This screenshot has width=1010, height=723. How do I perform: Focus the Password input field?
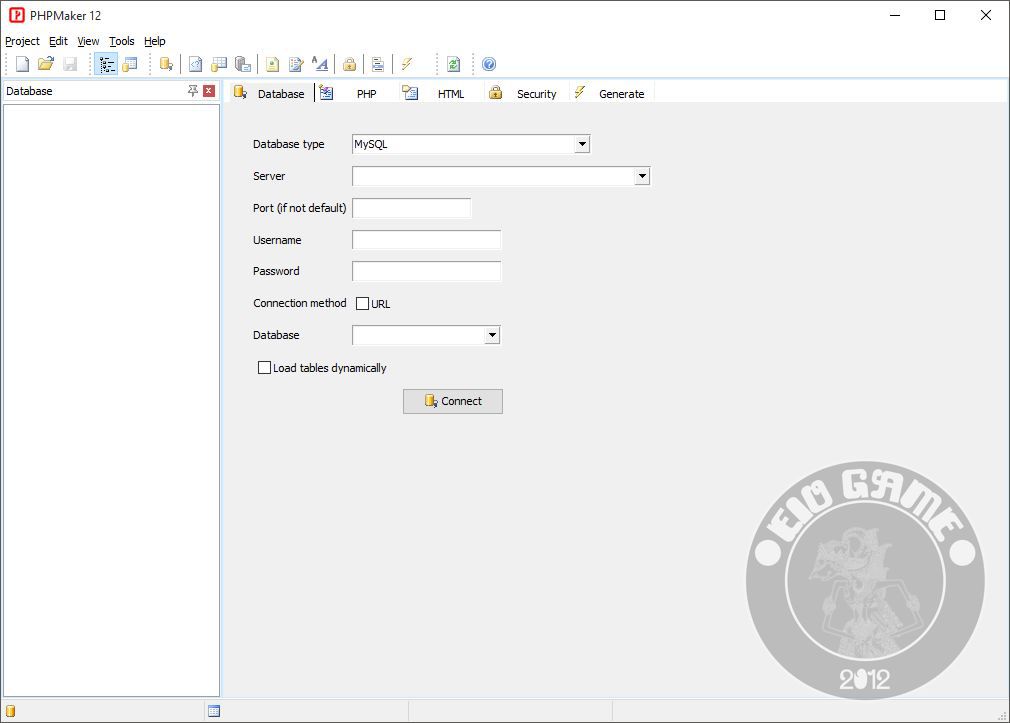click(x=426, y=271)
